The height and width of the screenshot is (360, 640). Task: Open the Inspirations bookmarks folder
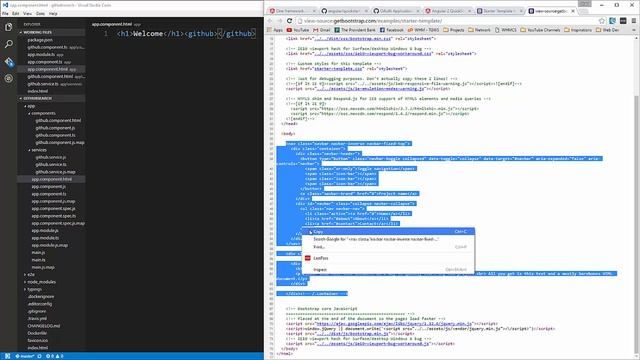578,30
